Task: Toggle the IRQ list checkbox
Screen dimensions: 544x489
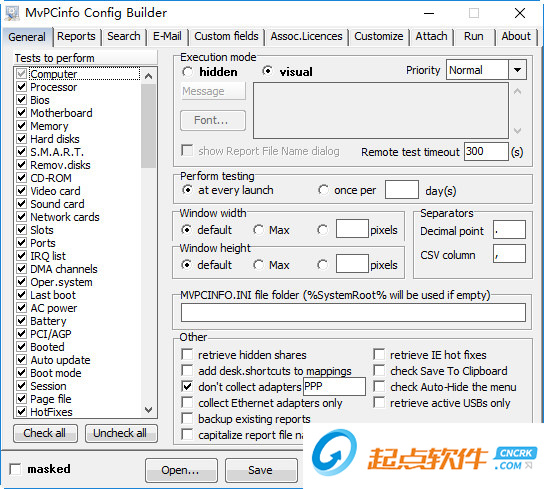Action: pos(22,256)
